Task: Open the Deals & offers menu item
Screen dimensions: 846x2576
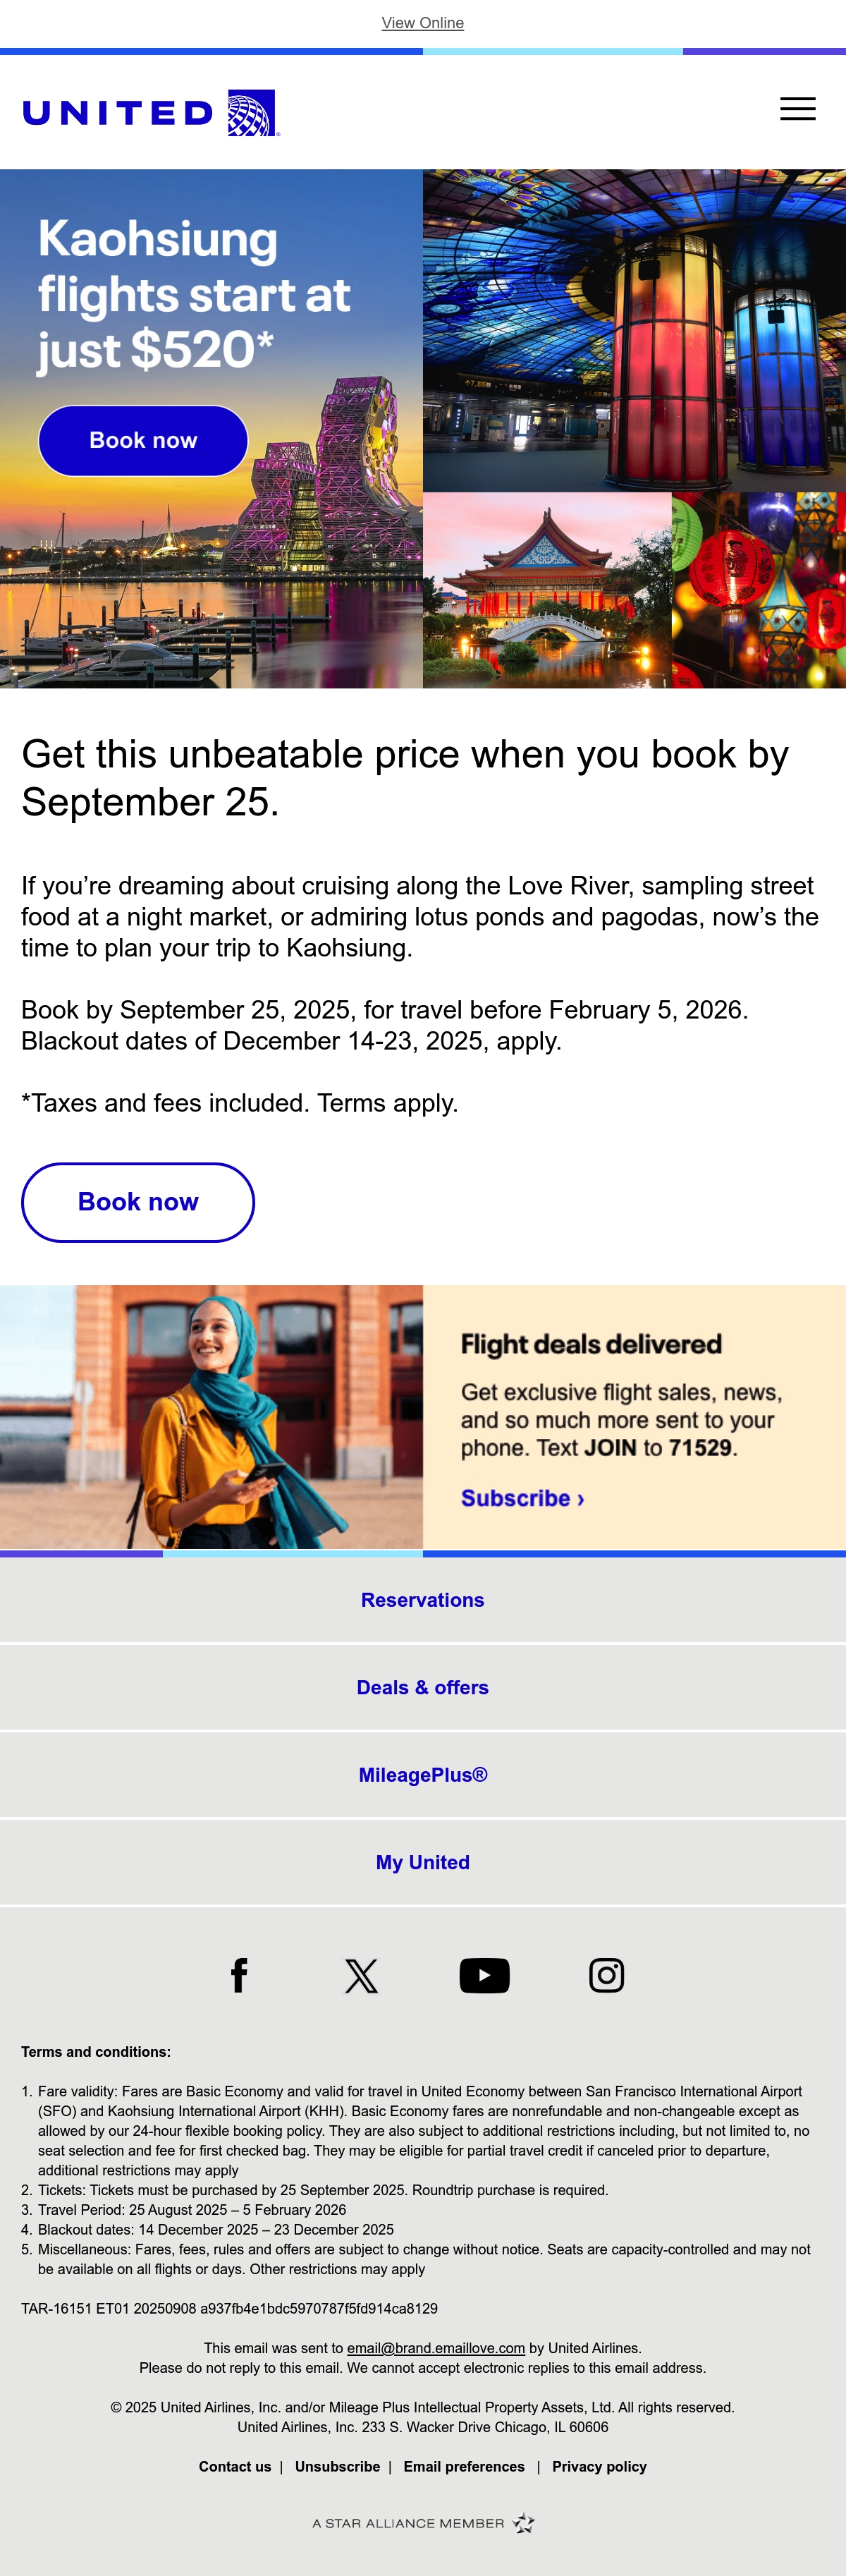Action: pos(423,1688)
